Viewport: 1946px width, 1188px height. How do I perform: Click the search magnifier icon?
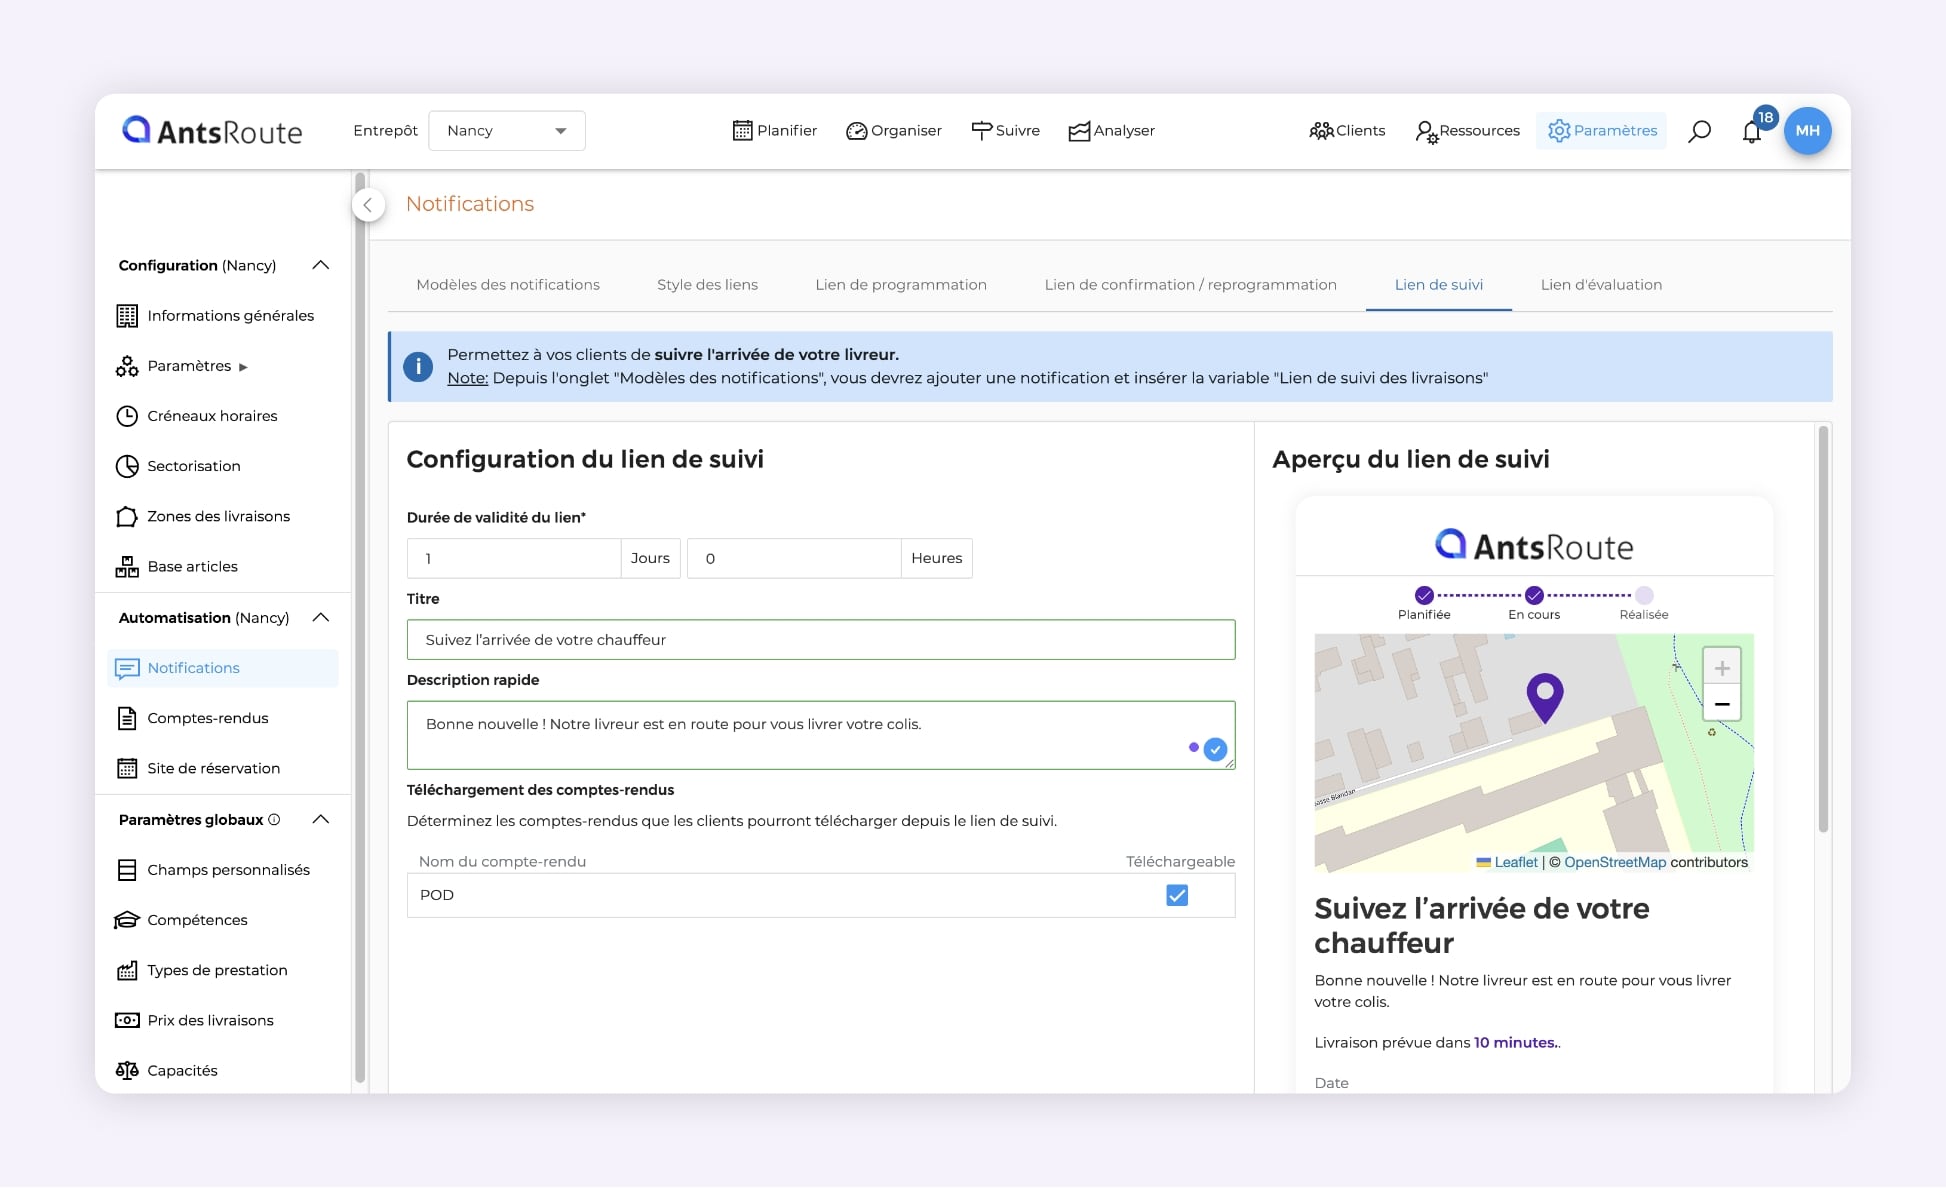tap(1699, 130)
